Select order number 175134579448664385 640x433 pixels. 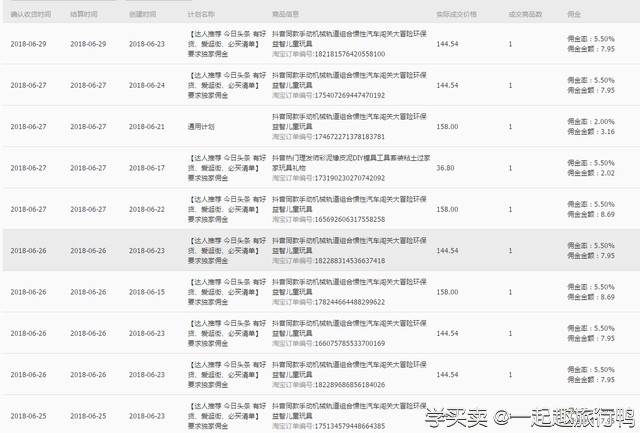350,426
